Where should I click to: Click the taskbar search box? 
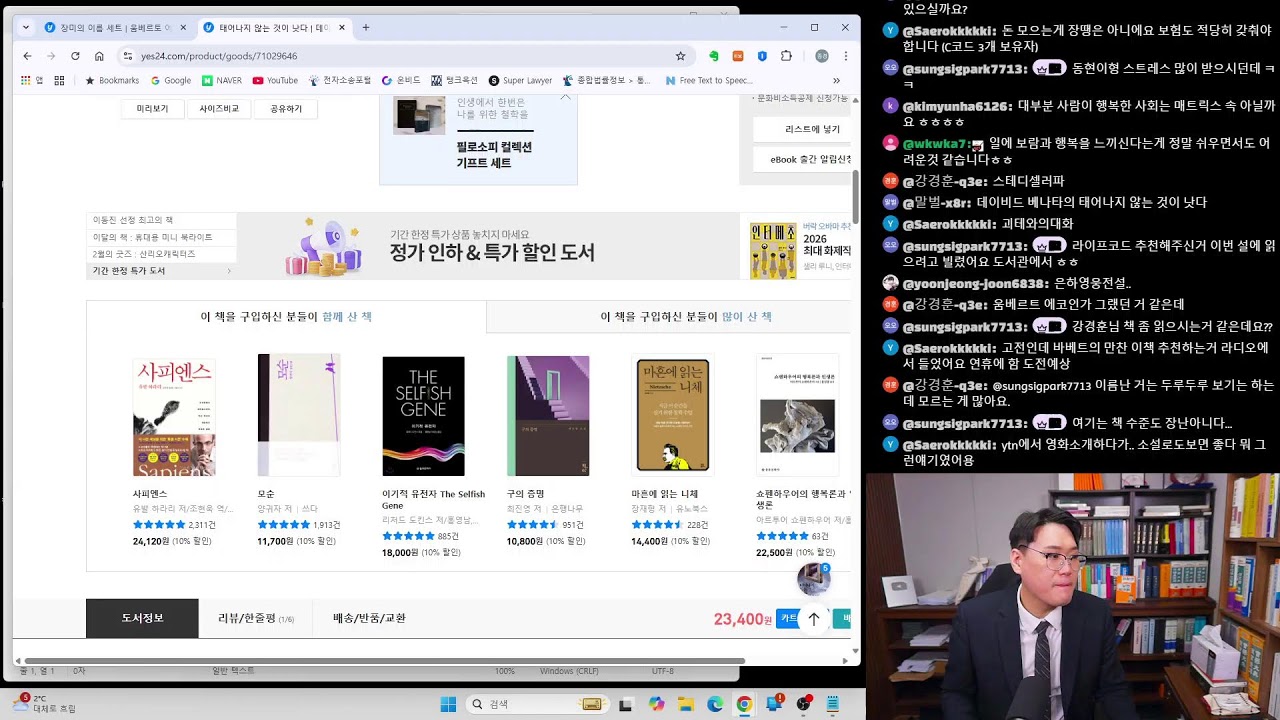[536, 704]
